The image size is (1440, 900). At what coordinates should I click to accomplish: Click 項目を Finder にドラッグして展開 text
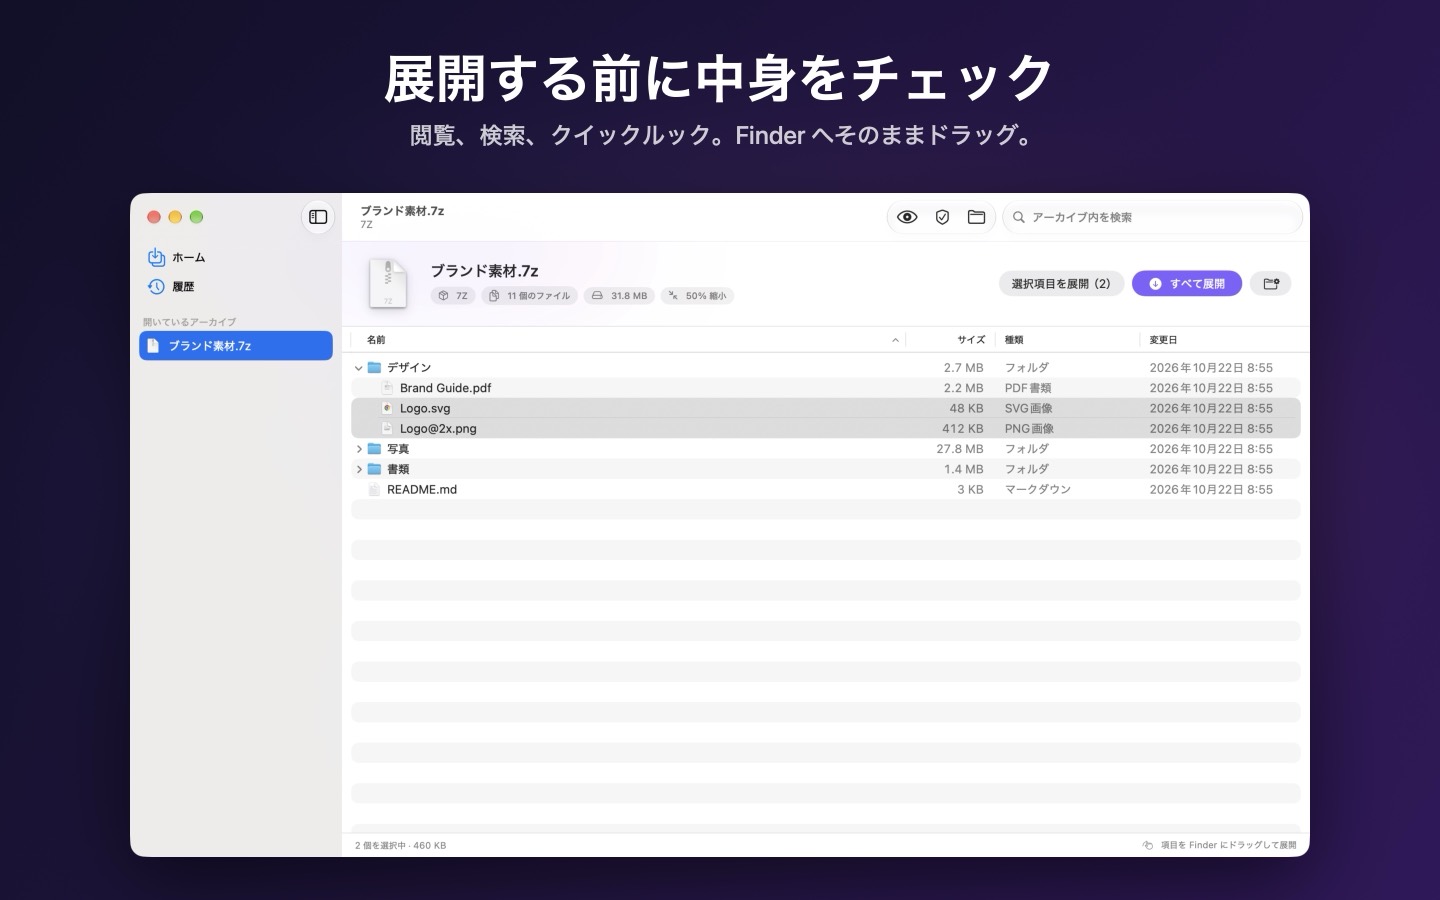point(1229,846)
